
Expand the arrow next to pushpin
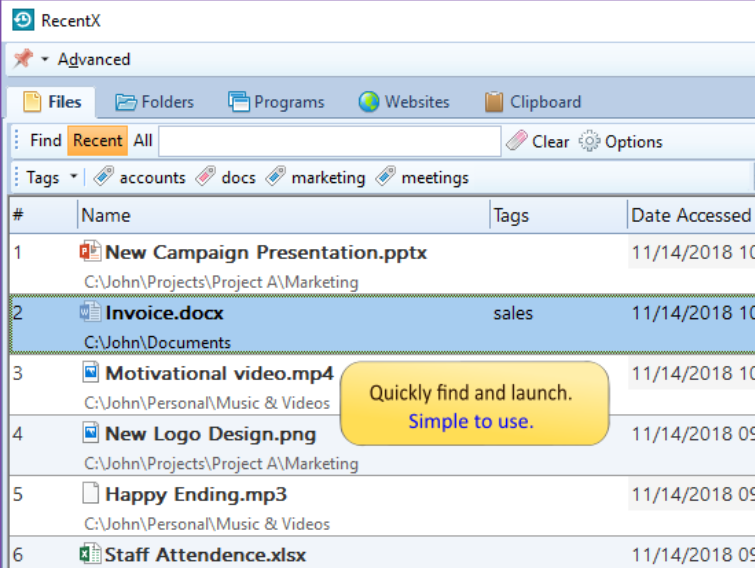pos(45,59)
